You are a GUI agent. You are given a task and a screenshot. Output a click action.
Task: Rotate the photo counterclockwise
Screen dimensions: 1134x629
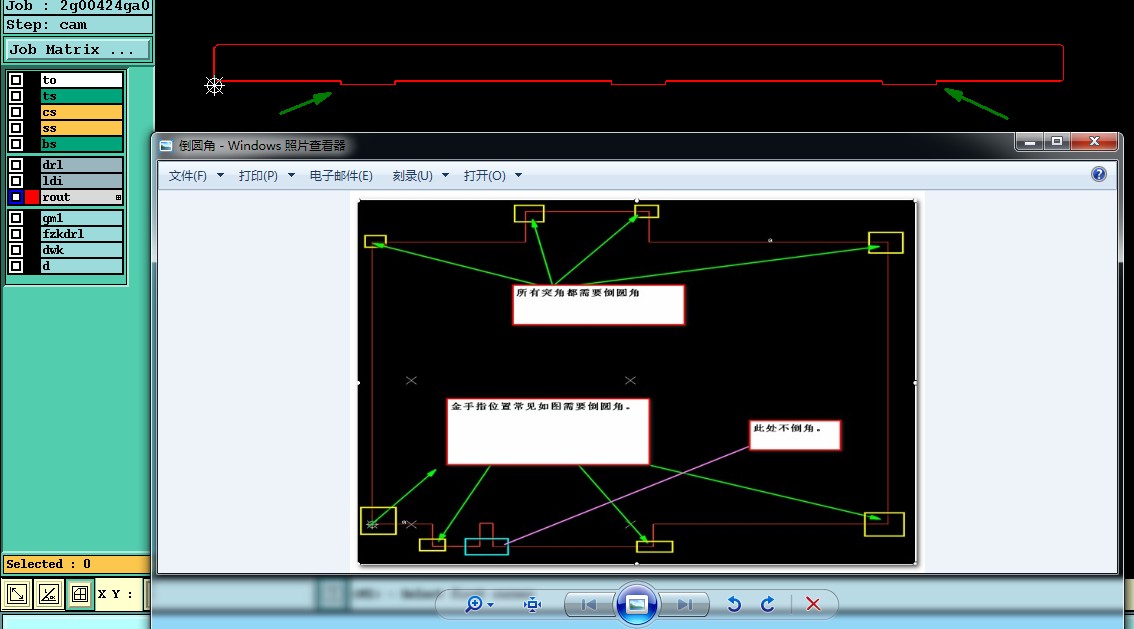point(734,604)
